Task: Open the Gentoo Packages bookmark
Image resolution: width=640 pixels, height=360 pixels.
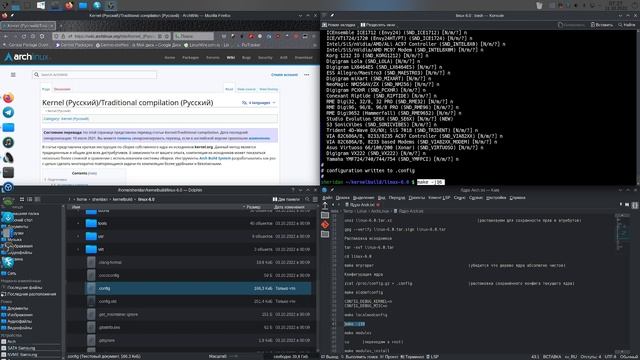Action: tap(74, 45)
